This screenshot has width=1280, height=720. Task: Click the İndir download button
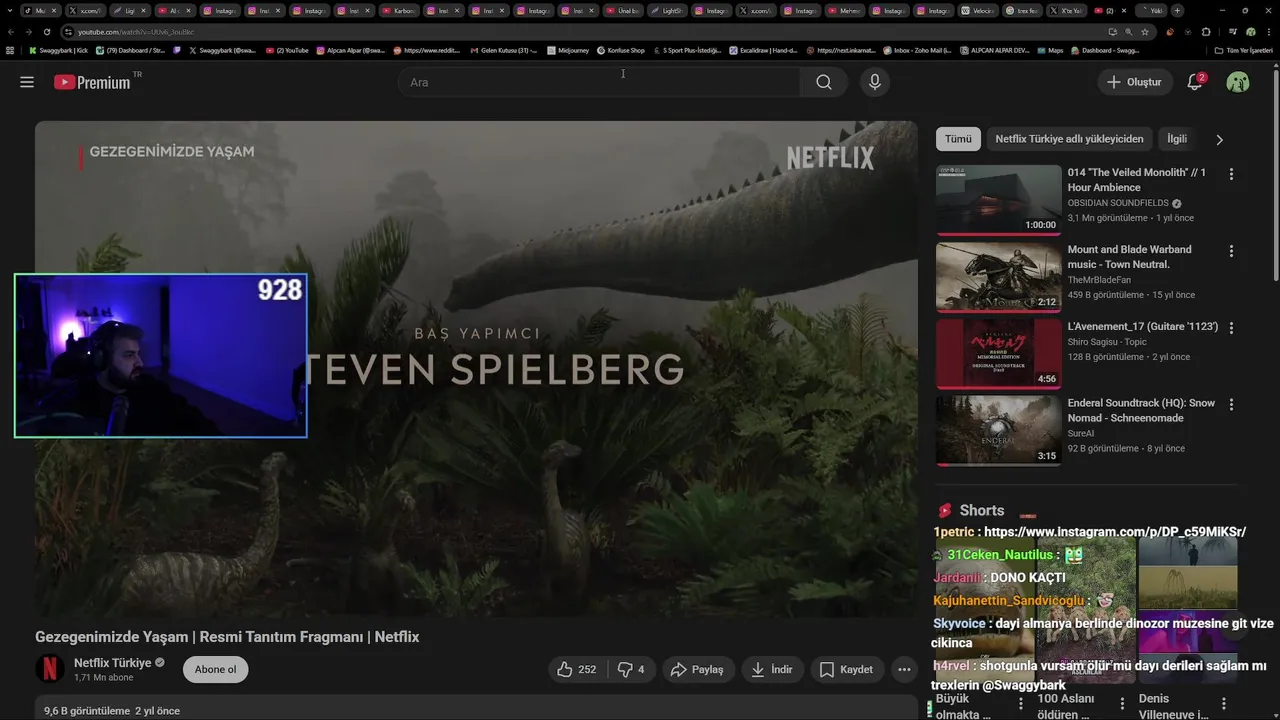pyautogui.click(x=772, y=670)
